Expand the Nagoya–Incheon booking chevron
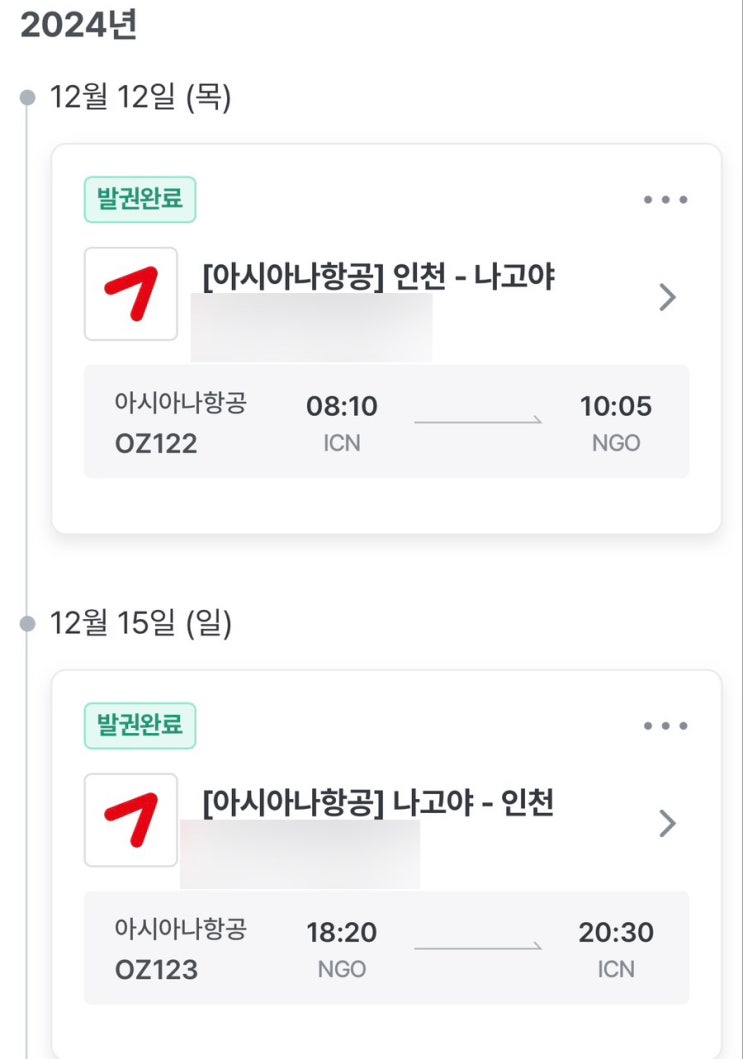This screenshot has height=1059, width=743. coord(668,823)
